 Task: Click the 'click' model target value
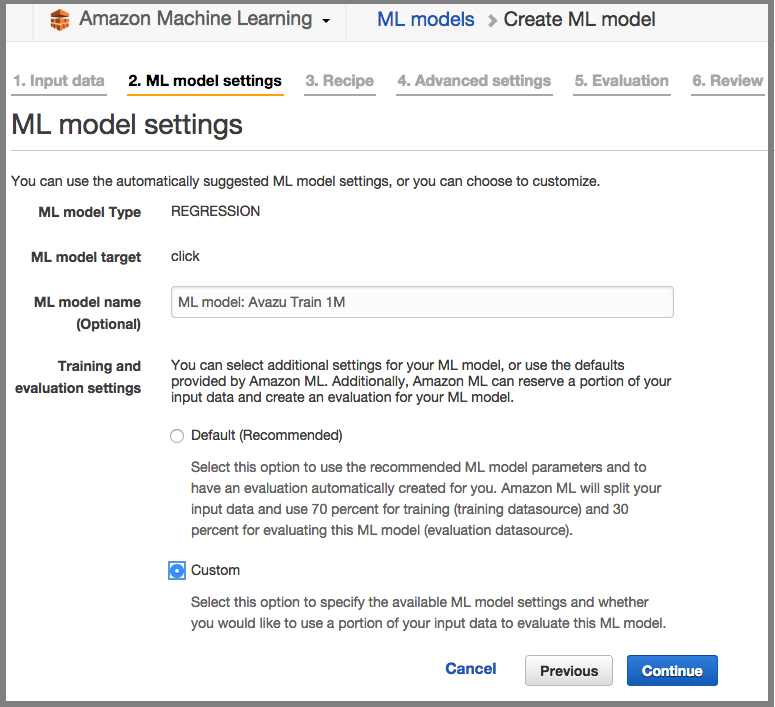[185, 257]
